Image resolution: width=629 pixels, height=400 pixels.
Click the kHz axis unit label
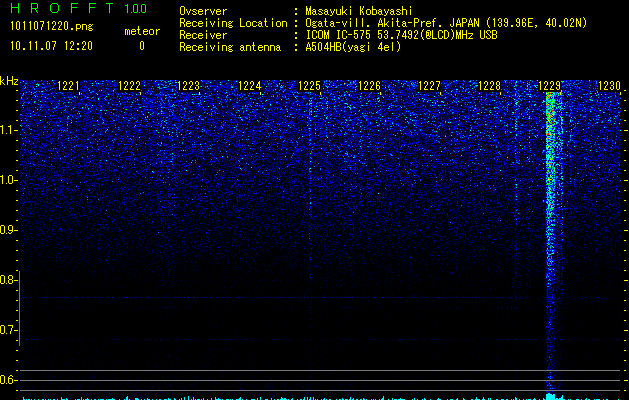click(x=10, y=81)
